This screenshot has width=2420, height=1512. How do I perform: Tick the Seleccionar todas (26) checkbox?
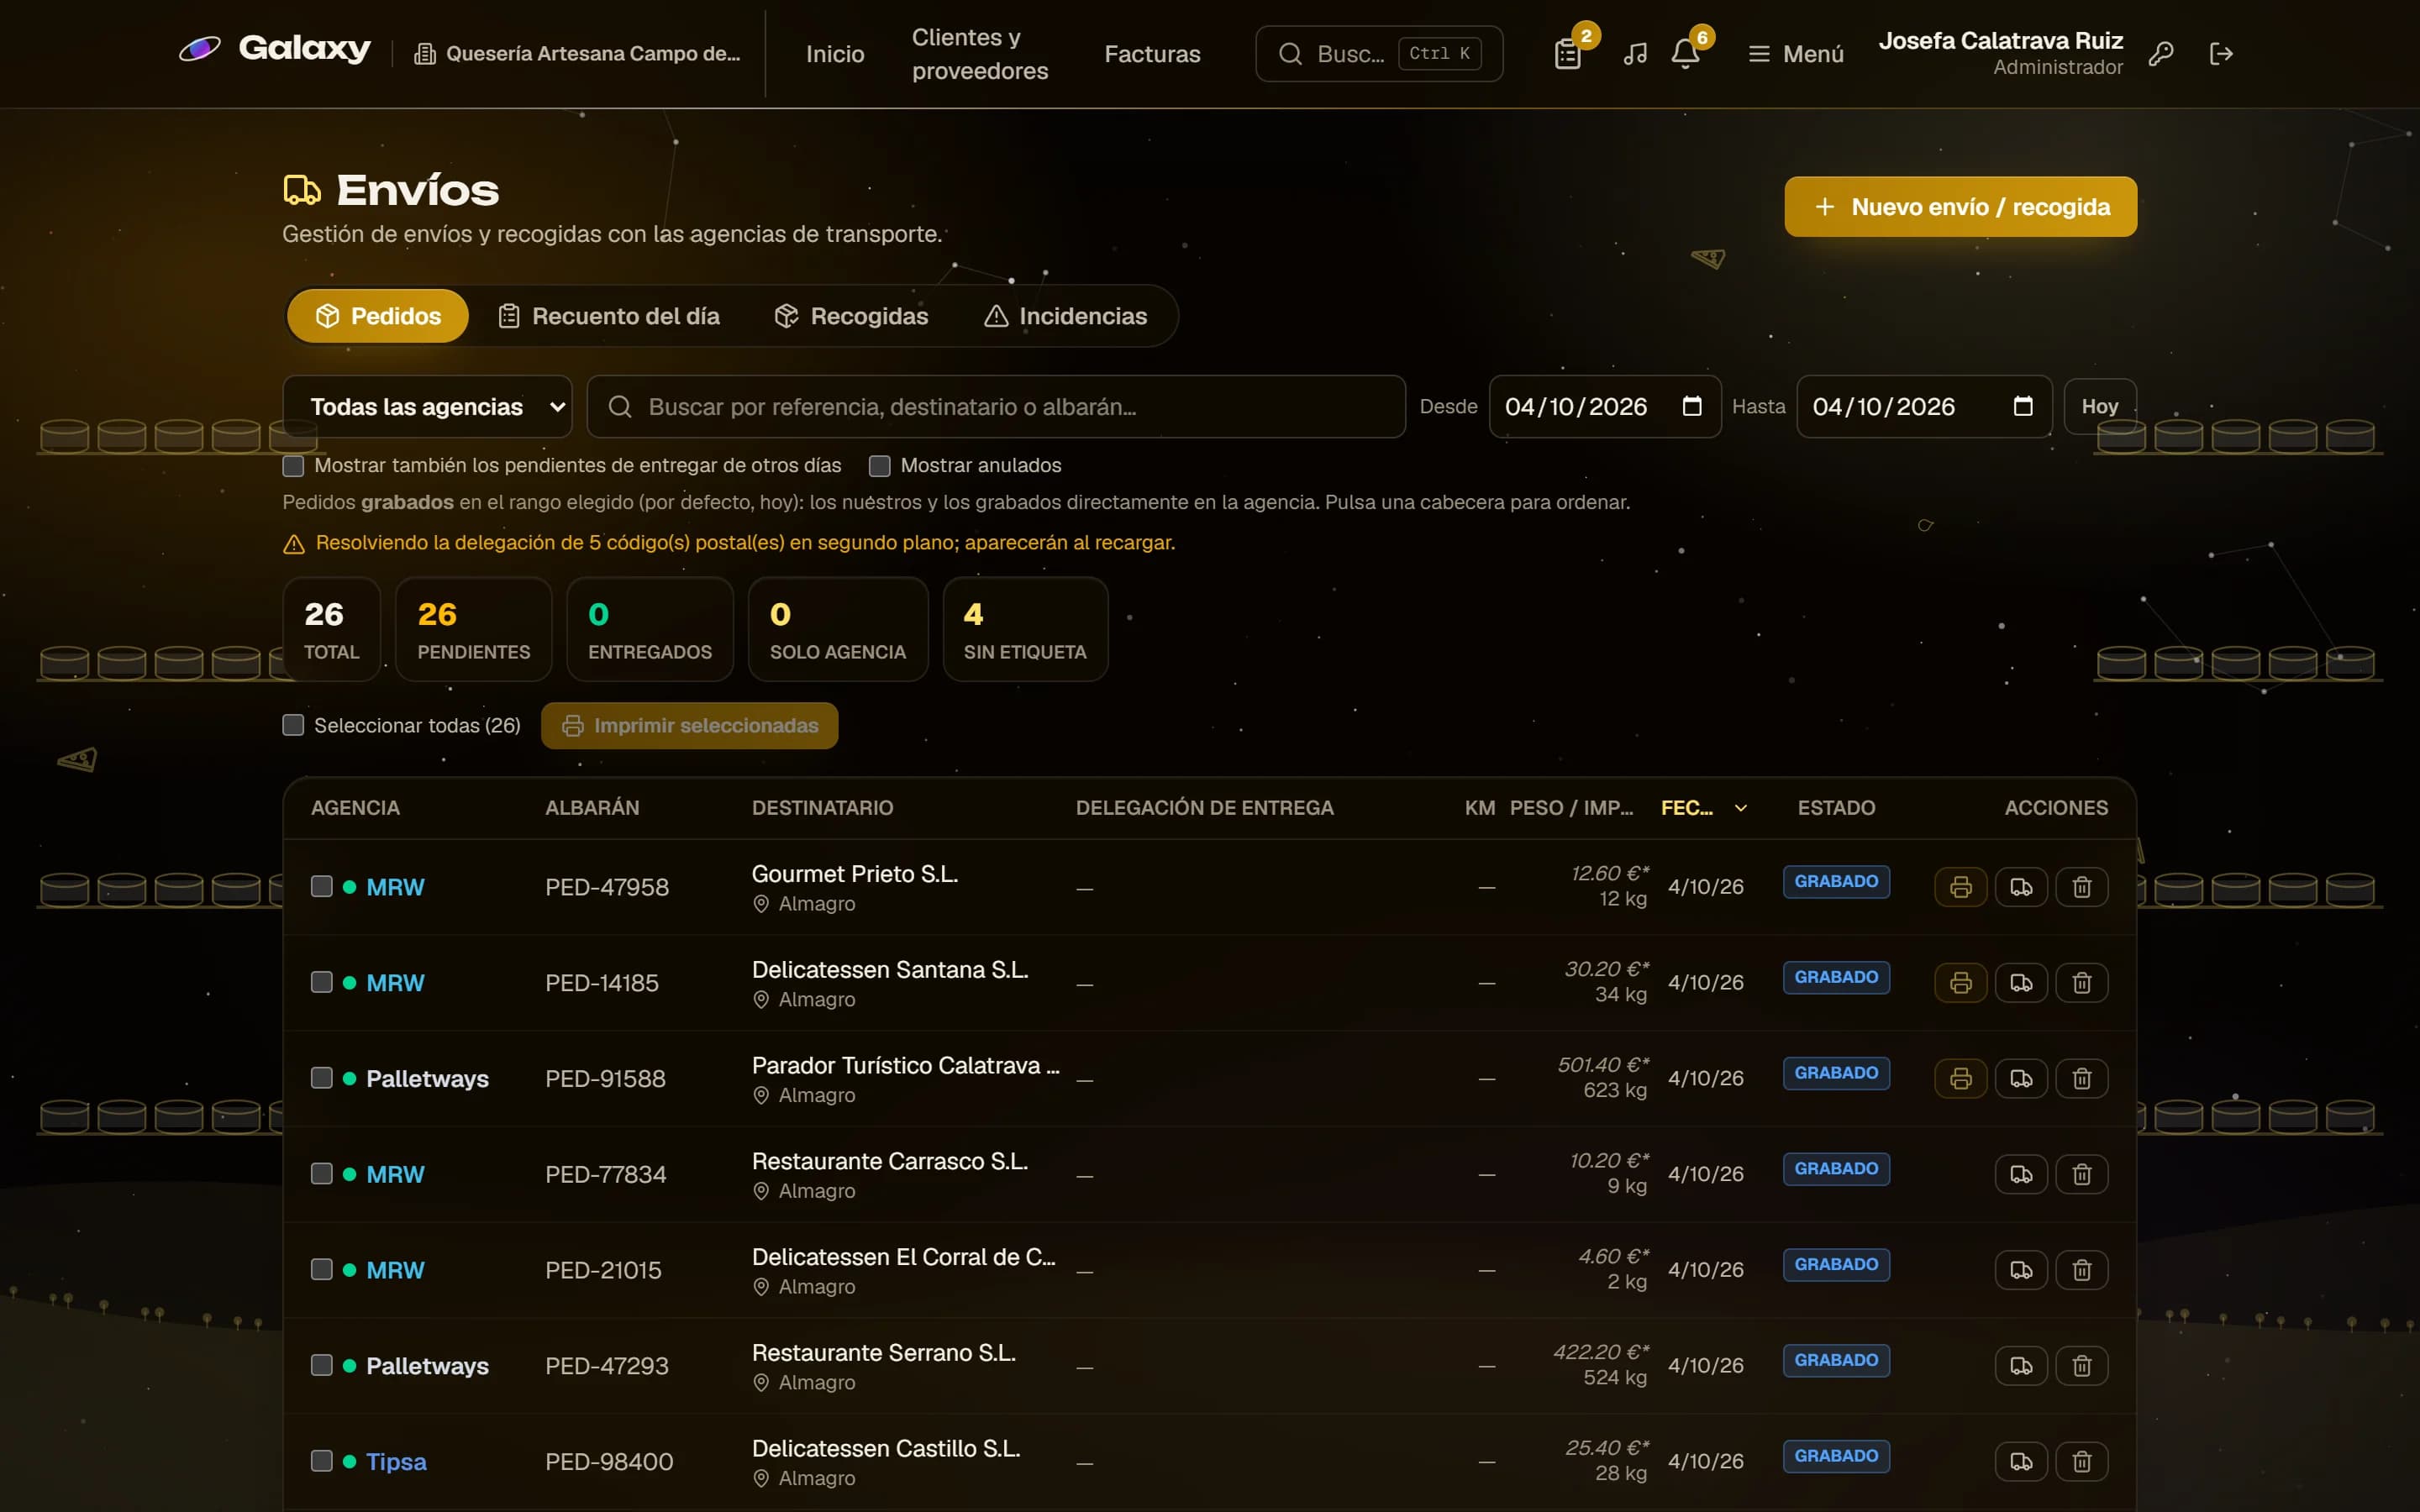click(293, 725)
